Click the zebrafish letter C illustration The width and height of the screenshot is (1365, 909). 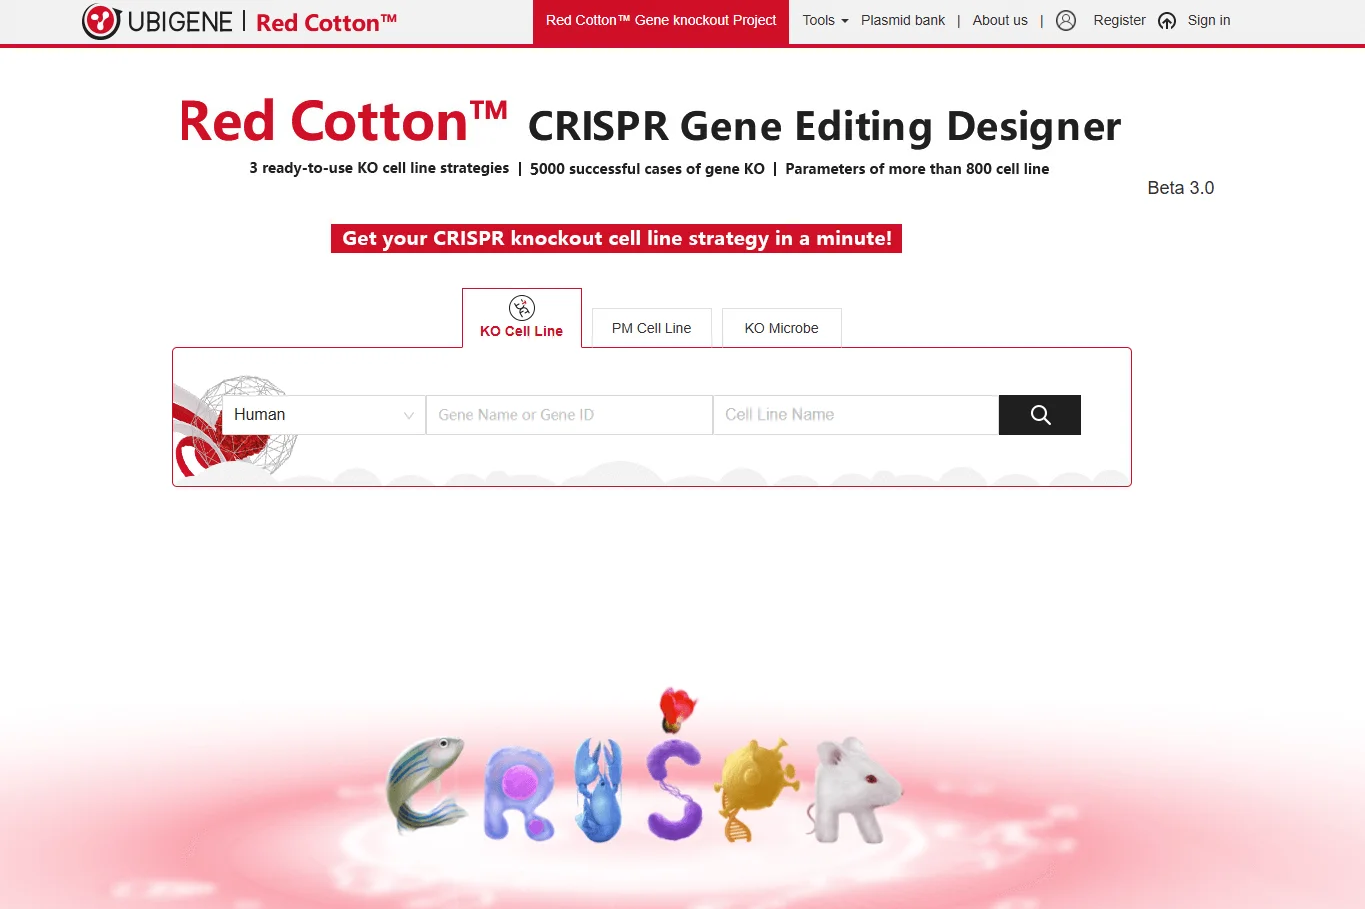pos(427,785)
